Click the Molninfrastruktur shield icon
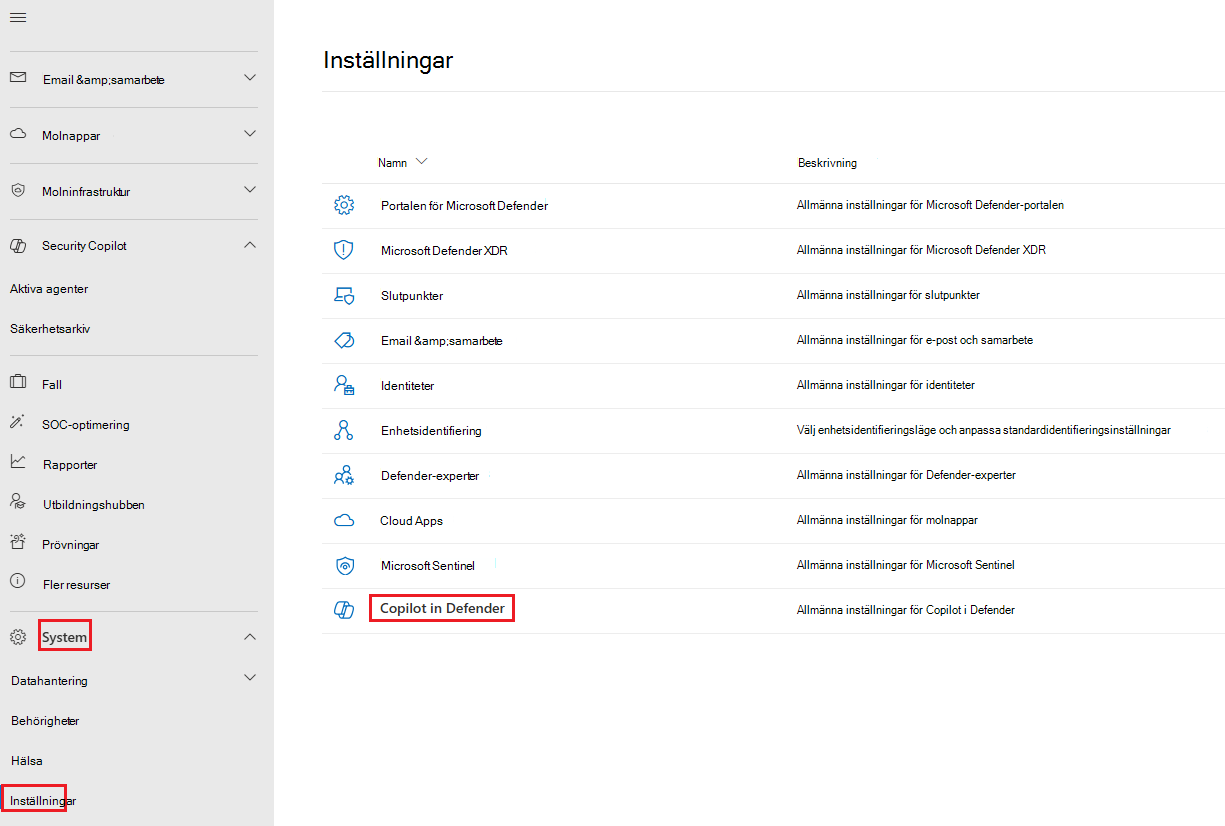 click(18, 190)
